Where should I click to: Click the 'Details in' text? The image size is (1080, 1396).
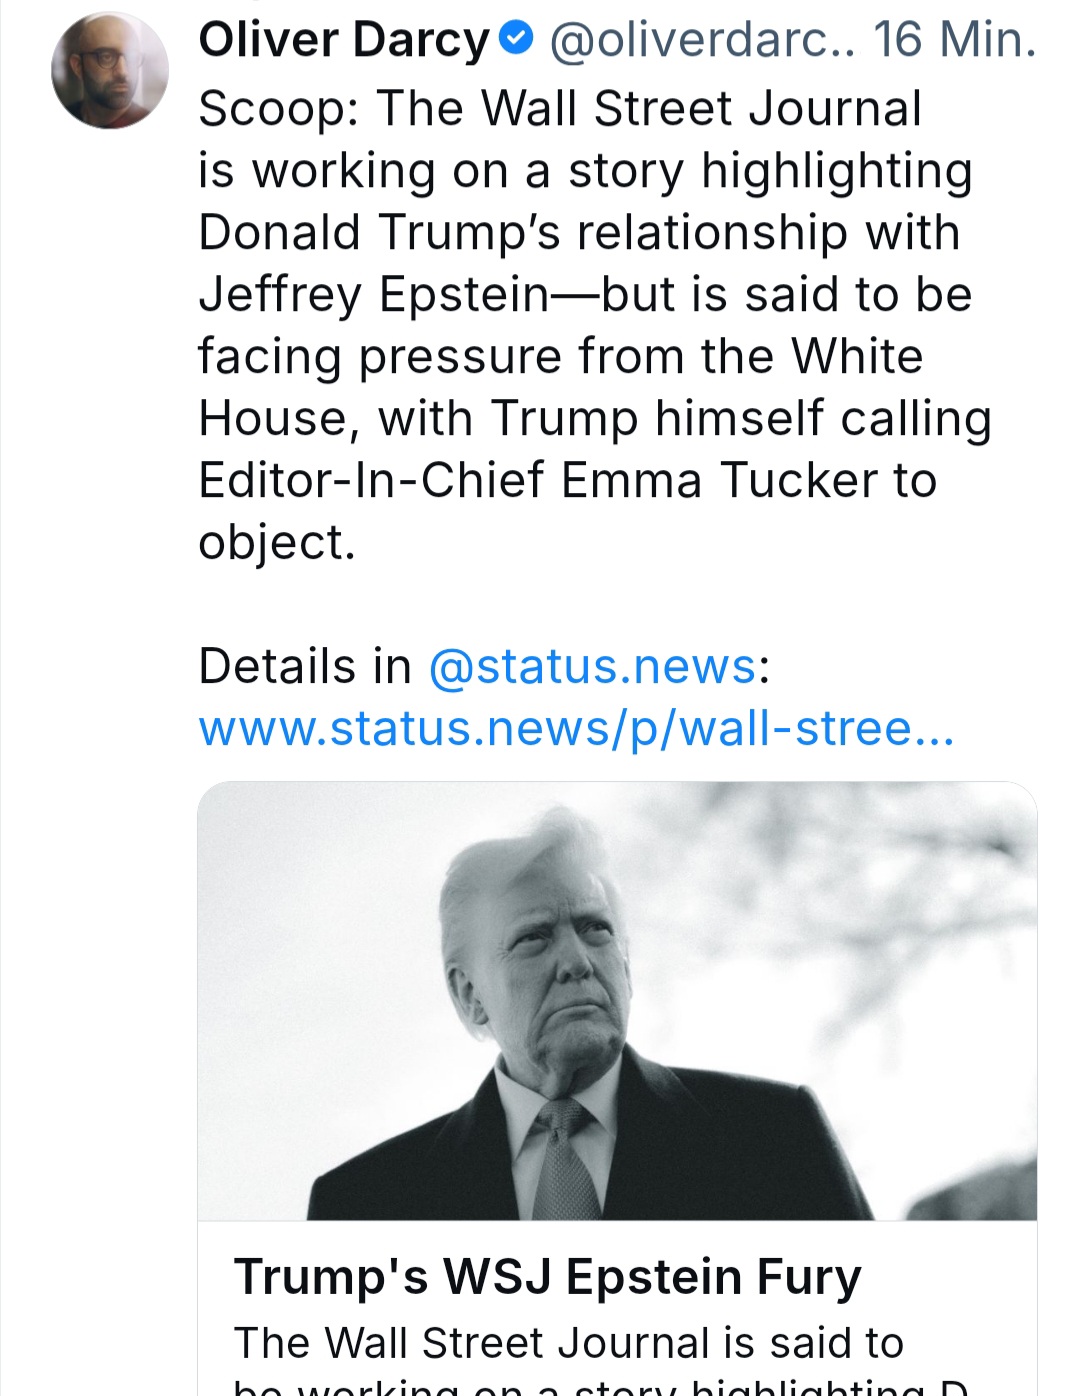[305, 666]
